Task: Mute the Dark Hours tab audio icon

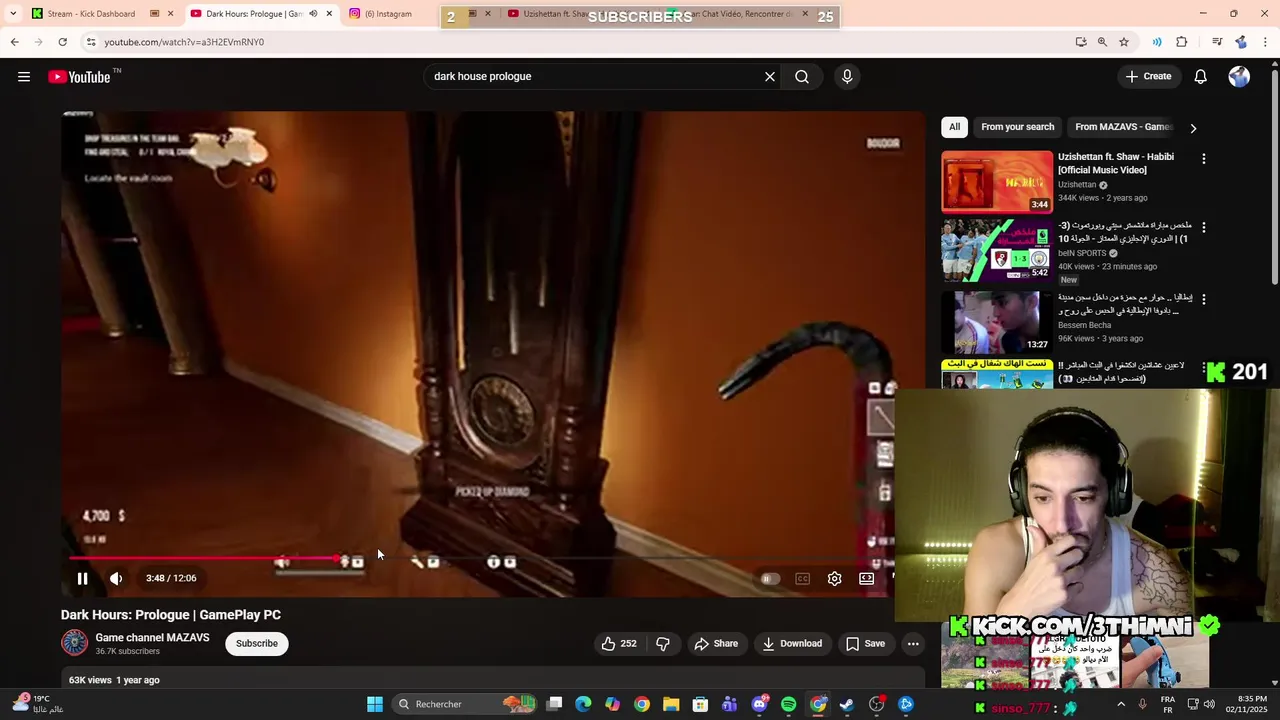Action: tap(313, 14)
